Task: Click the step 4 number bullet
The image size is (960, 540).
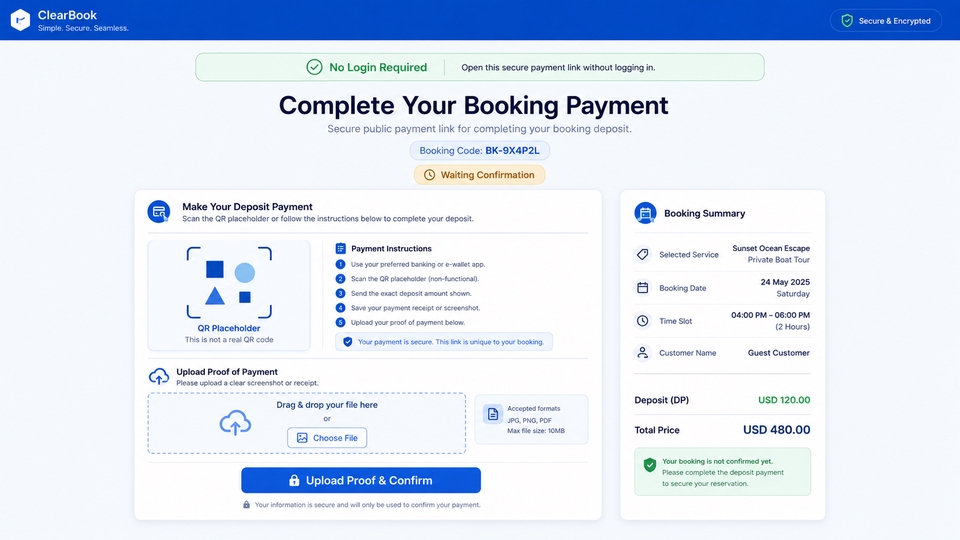Action: [x=340, y=308]
